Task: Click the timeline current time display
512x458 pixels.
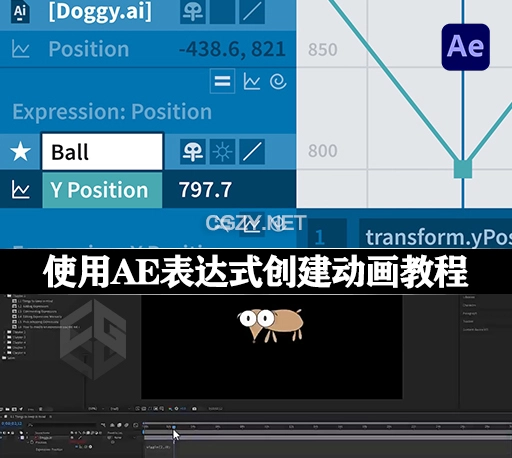Action: click(x=12, y=424)
